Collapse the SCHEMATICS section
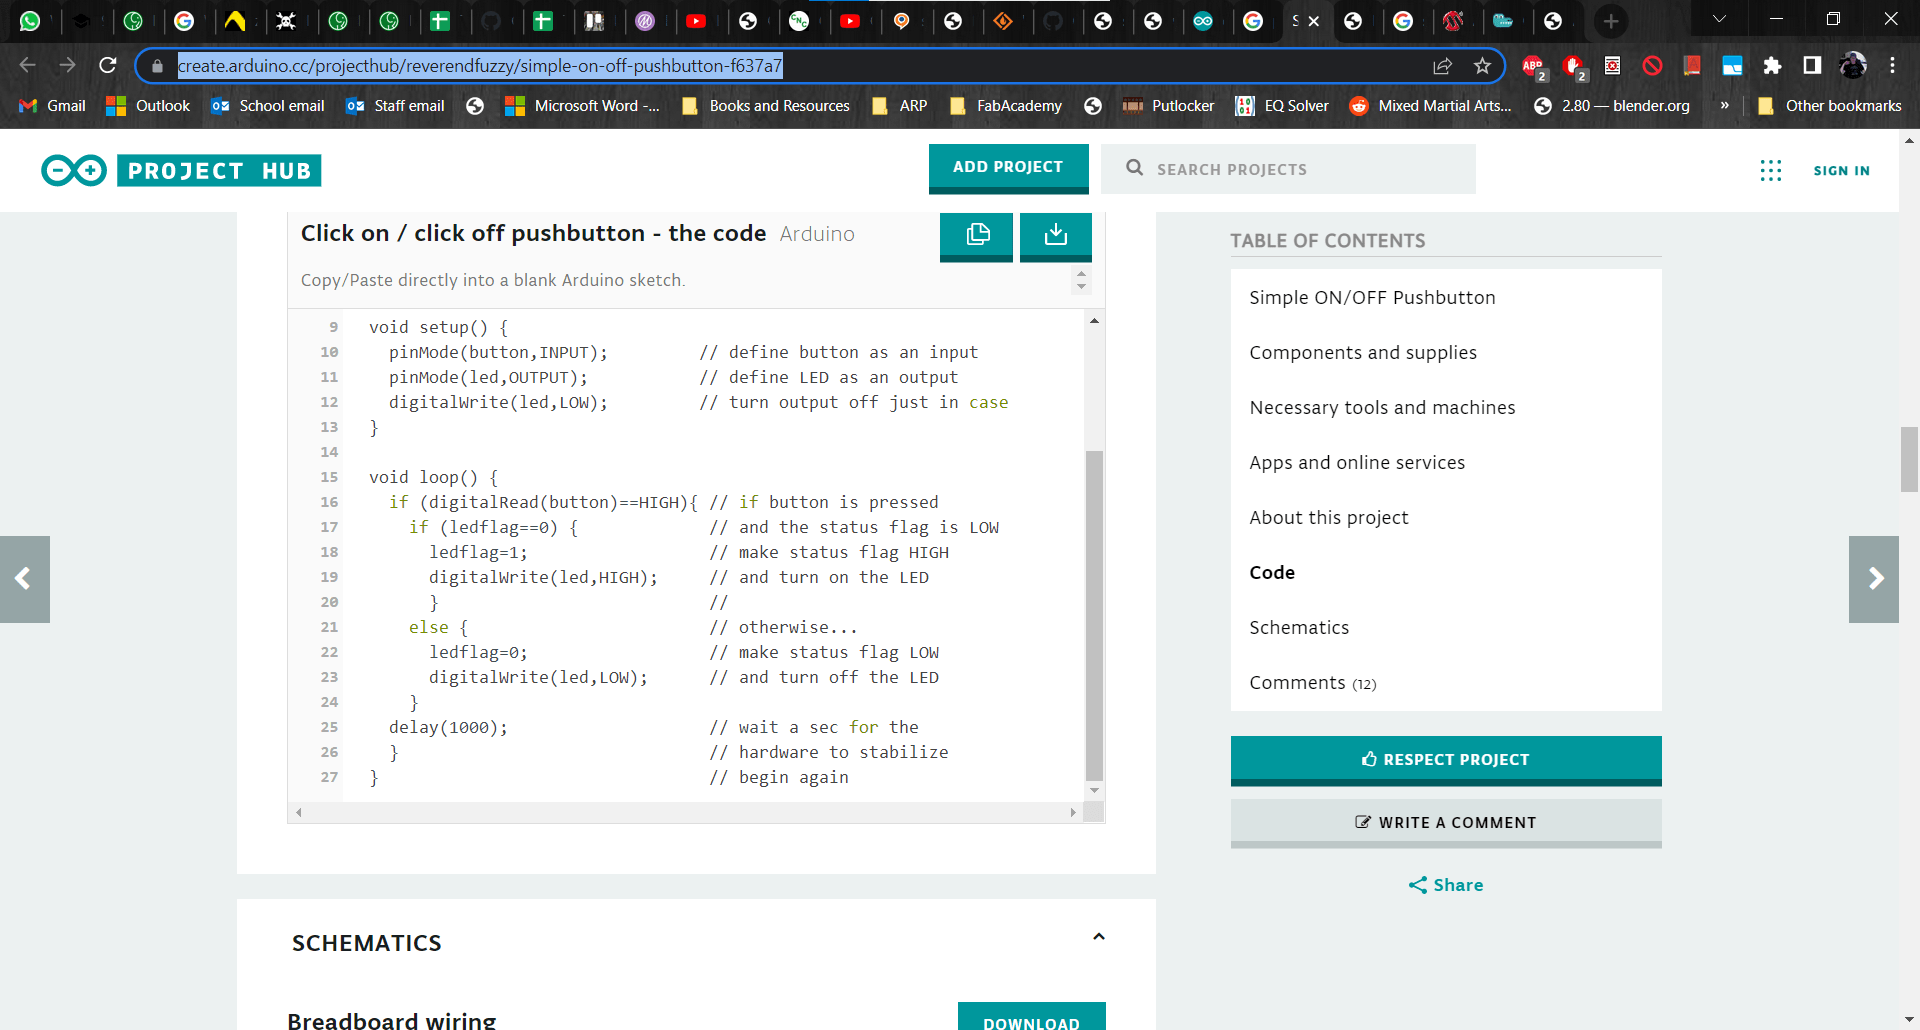 [x=1099, y=937]
